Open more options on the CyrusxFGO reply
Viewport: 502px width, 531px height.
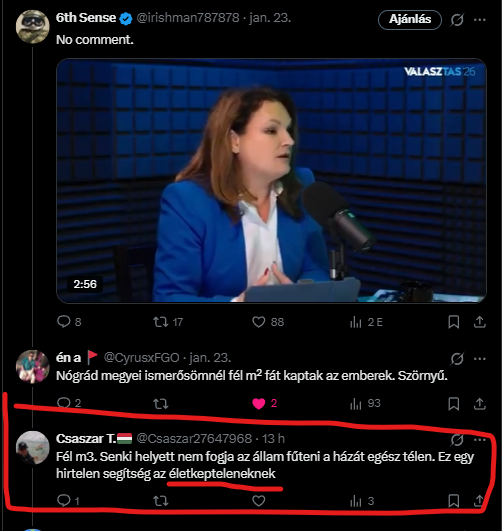480,359
